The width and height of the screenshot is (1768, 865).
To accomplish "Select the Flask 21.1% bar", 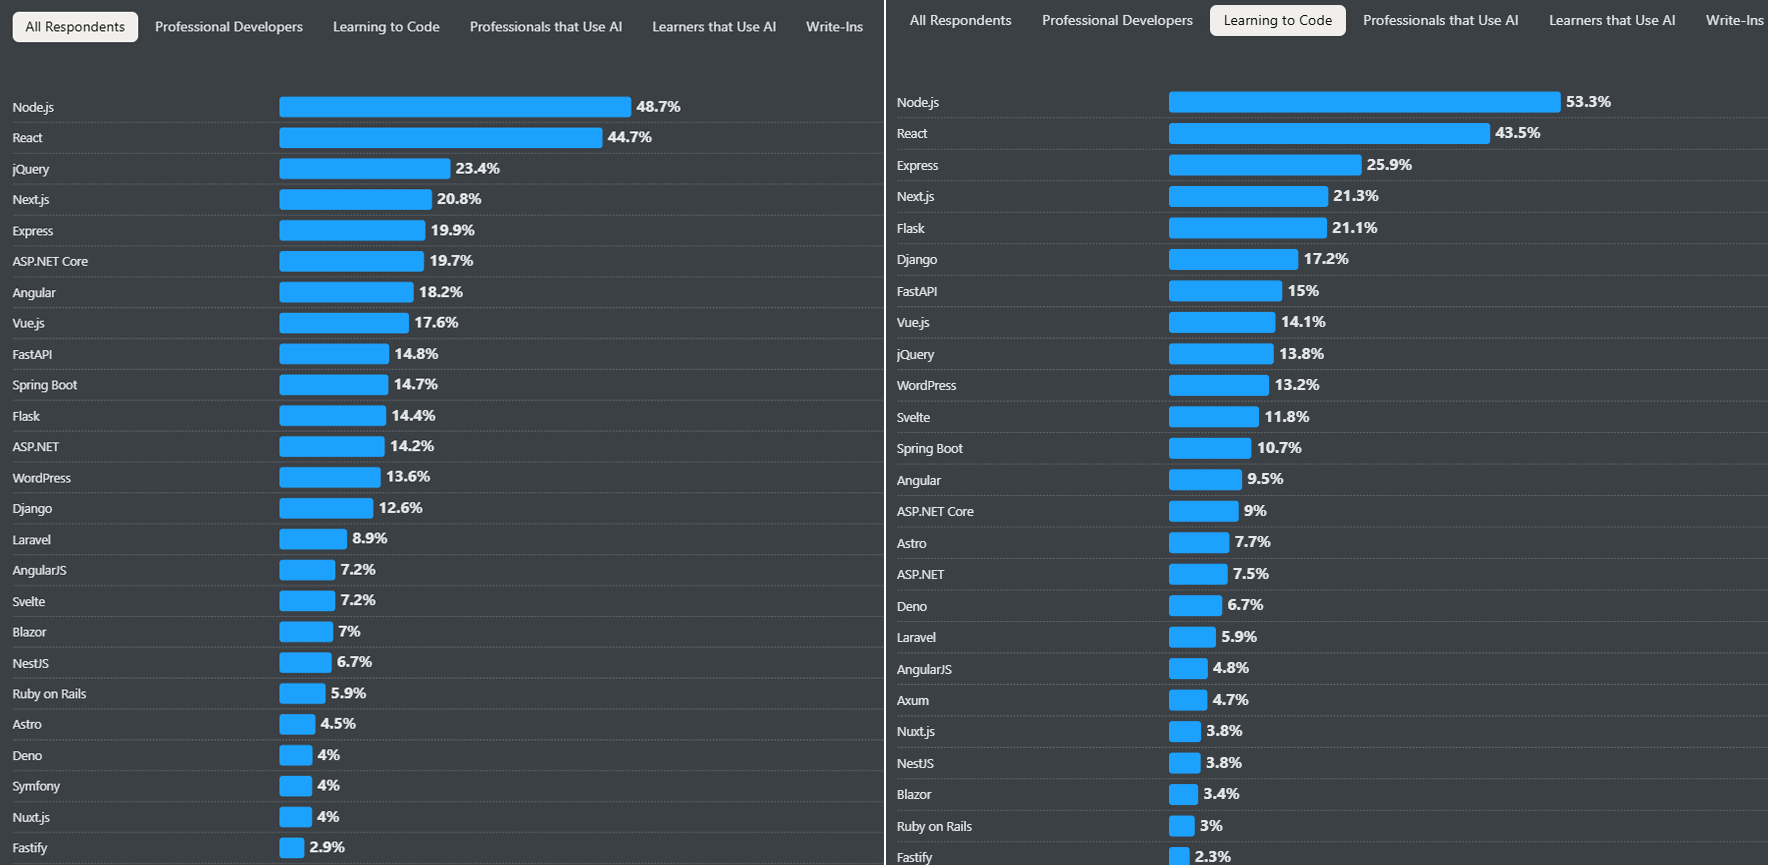I will coord(1247,228).
